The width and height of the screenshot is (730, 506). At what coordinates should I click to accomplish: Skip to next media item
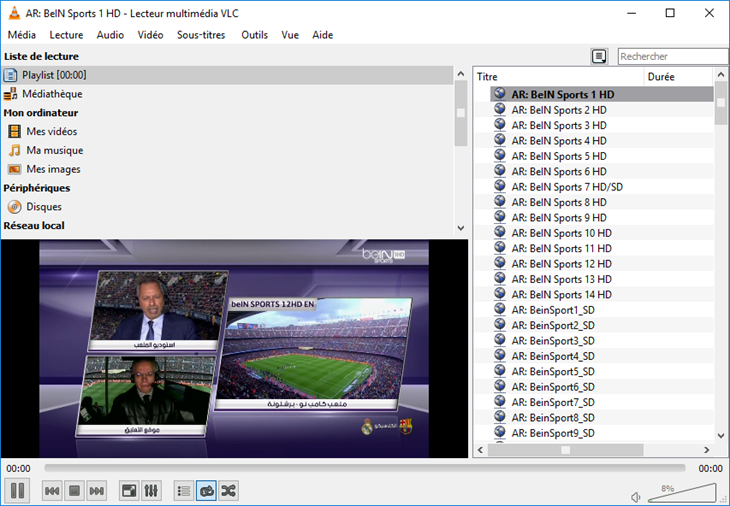[96, 491]
